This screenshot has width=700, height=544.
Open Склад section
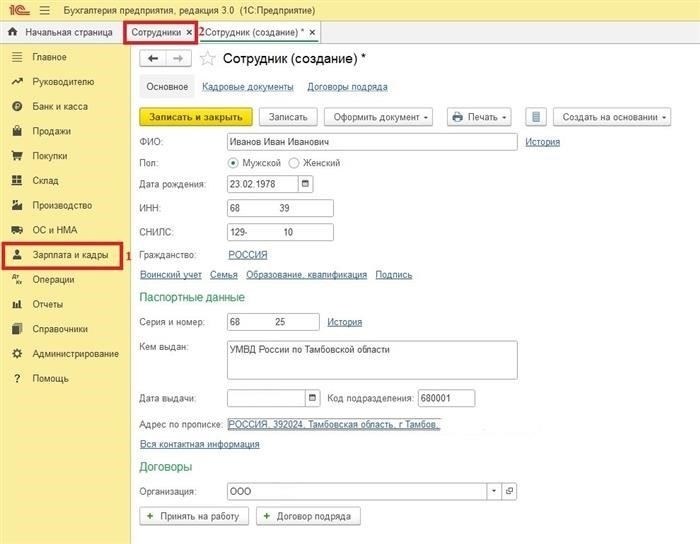point(66,180)
